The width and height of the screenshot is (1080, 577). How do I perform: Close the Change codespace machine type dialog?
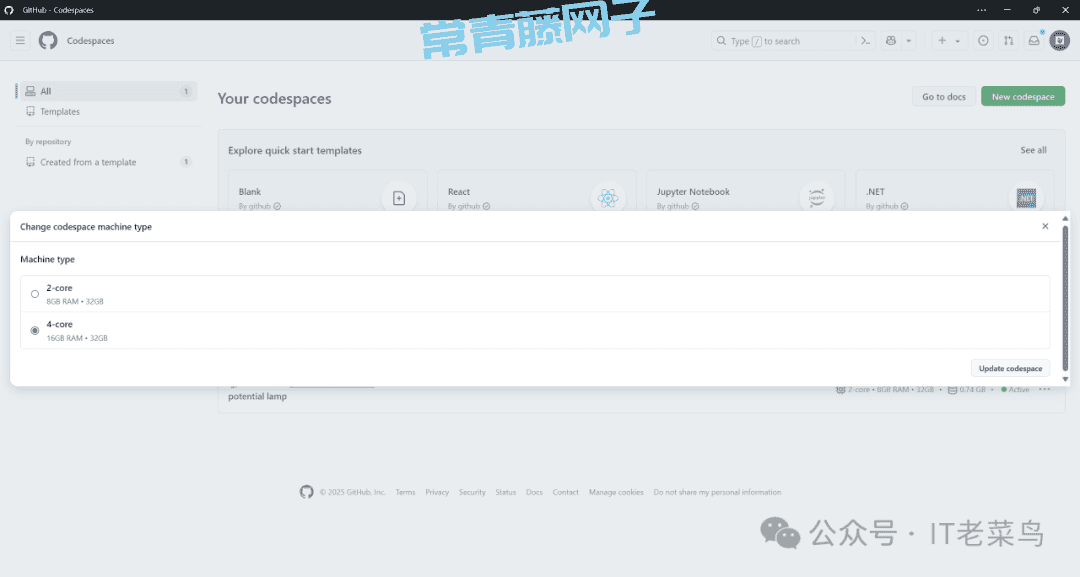pyautogui.click(x=1045, y=226)
